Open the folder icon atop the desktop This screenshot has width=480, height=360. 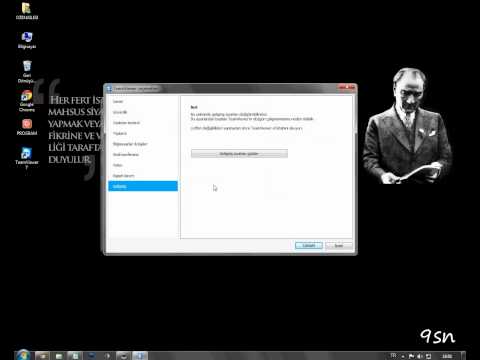click(27, 11)
